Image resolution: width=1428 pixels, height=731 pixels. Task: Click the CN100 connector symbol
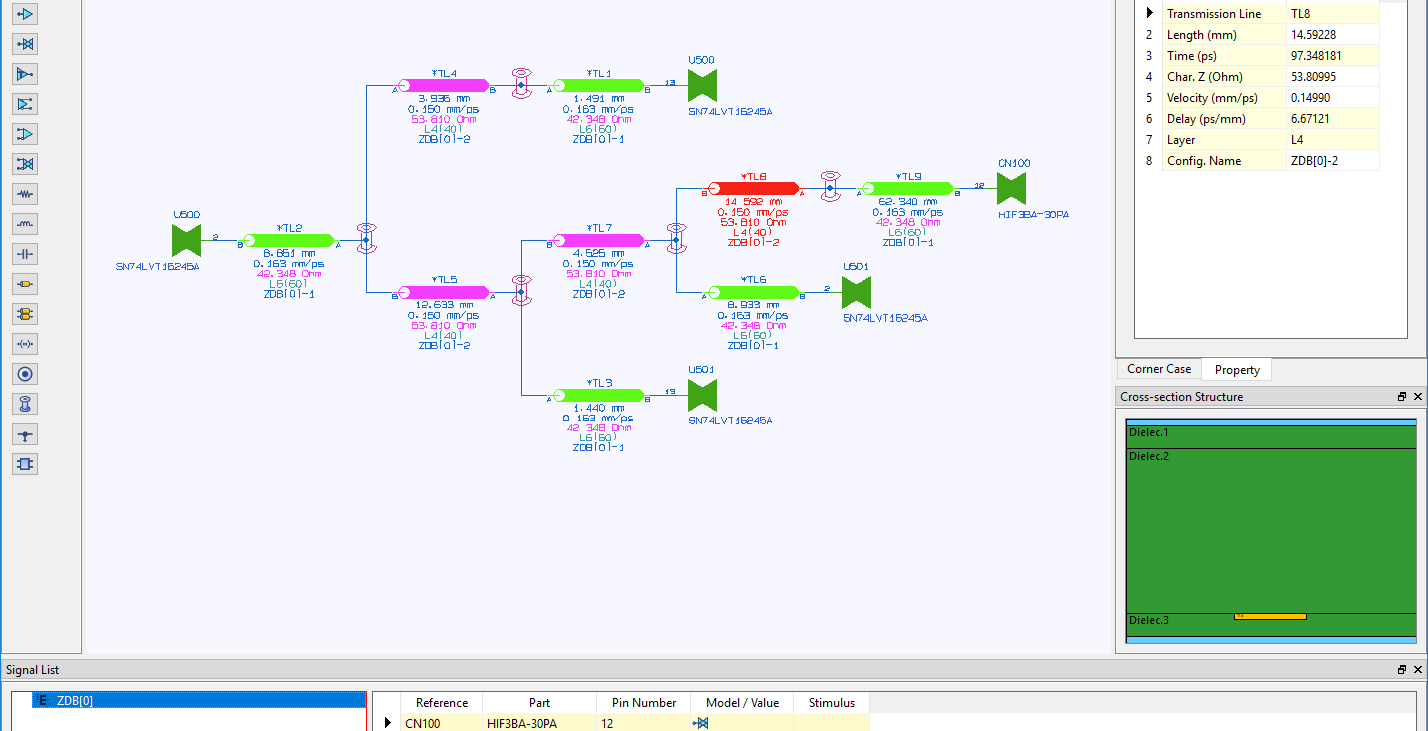1012,188
